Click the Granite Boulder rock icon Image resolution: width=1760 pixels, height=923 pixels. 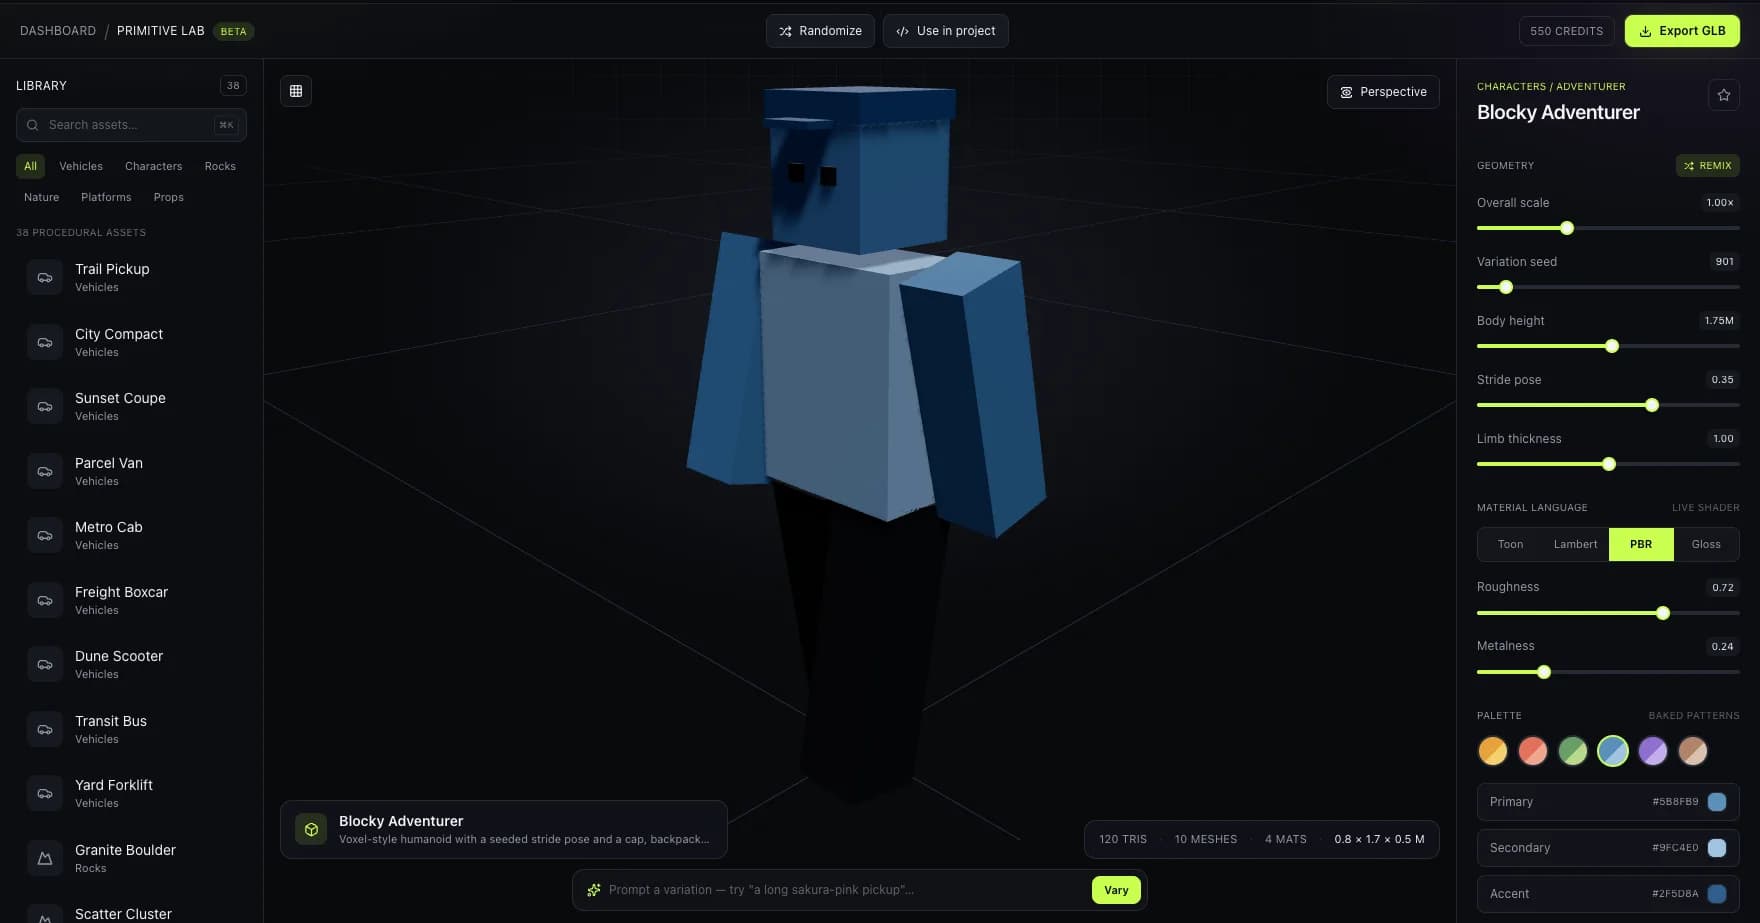[x=45, y=858]
